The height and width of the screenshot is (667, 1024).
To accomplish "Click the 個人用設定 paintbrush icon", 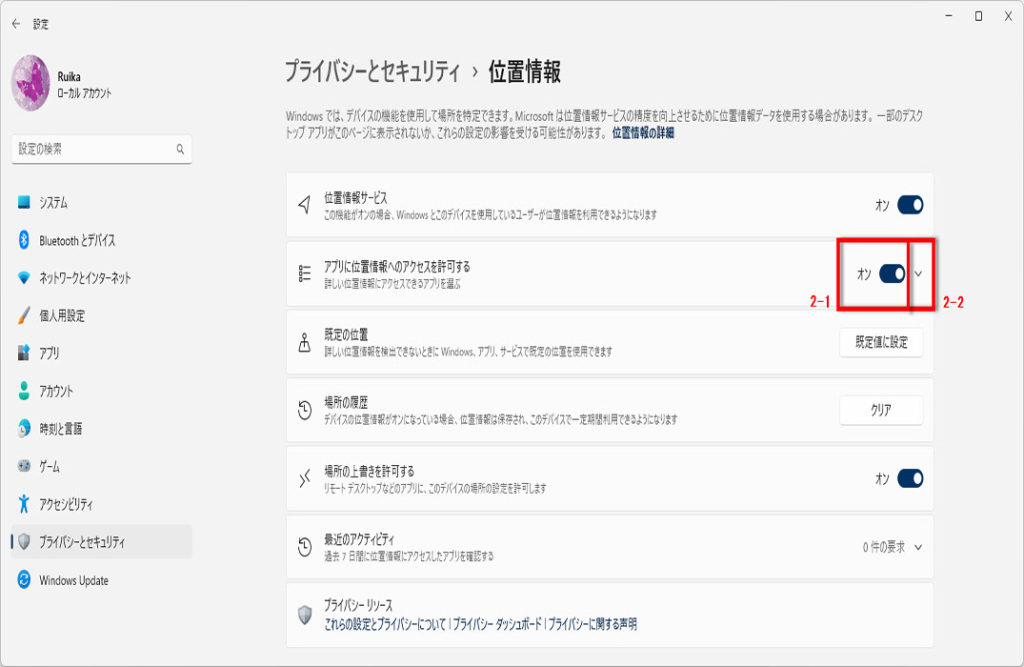I will pyautogui.click(x=24, y=316).
